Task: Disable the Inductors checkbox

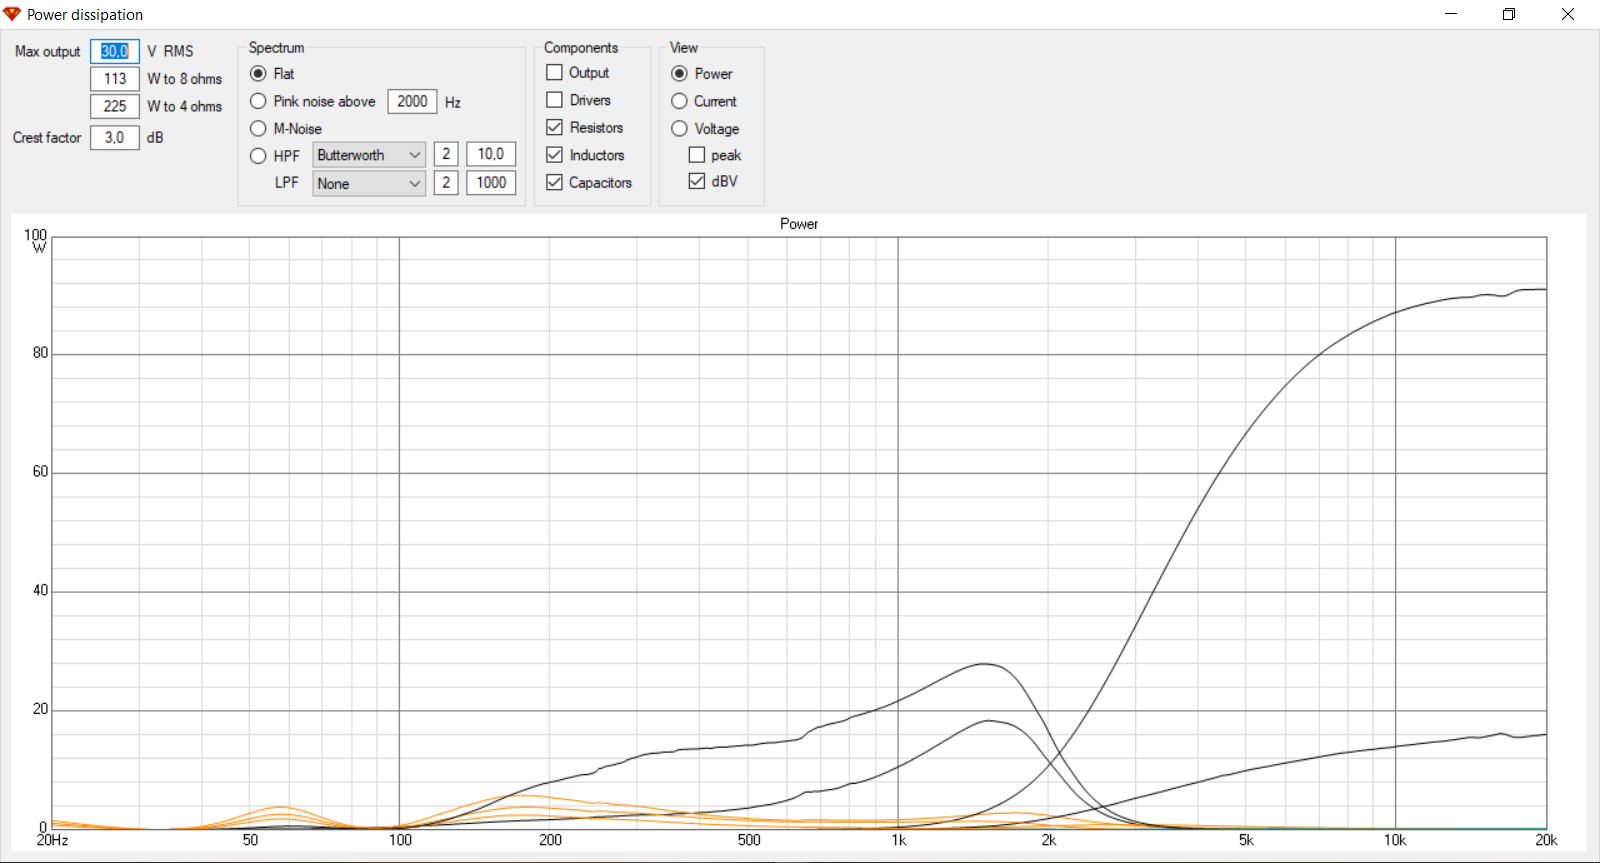Action: [x=555, y=155]
